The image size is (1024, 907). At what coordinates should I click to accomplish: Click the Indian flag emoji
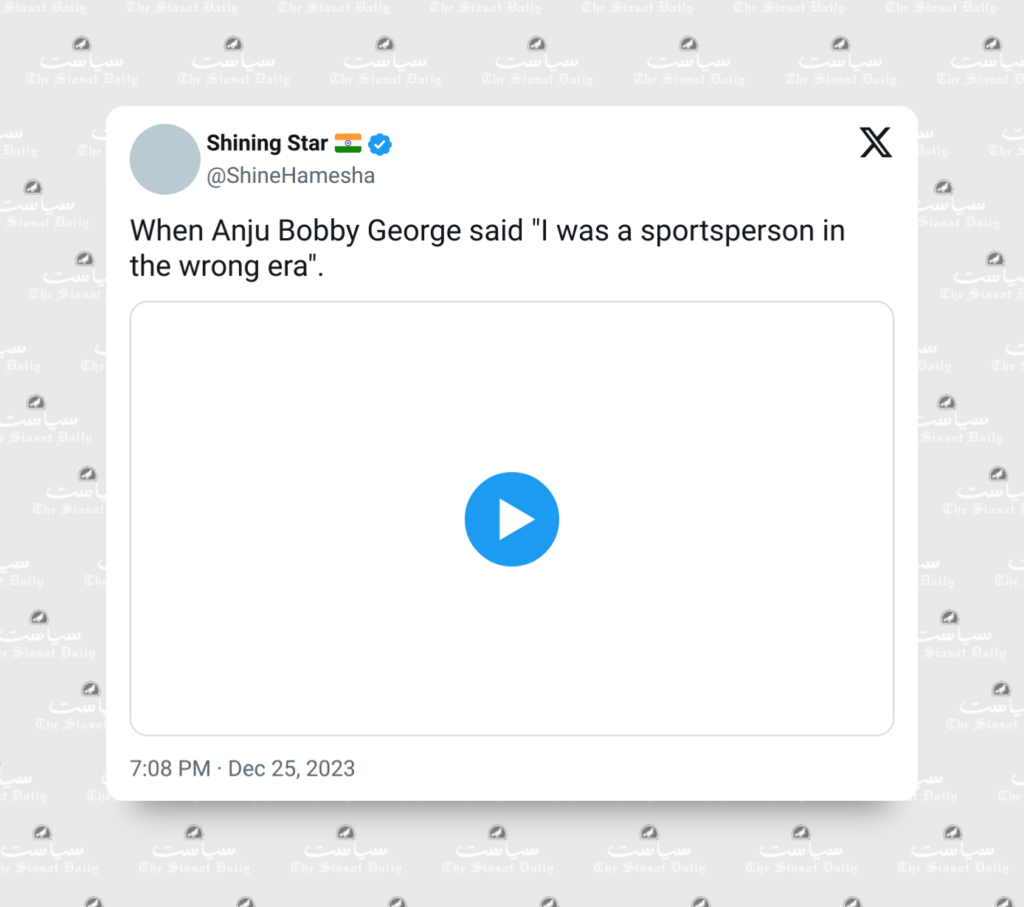click(x=348, y=143)
